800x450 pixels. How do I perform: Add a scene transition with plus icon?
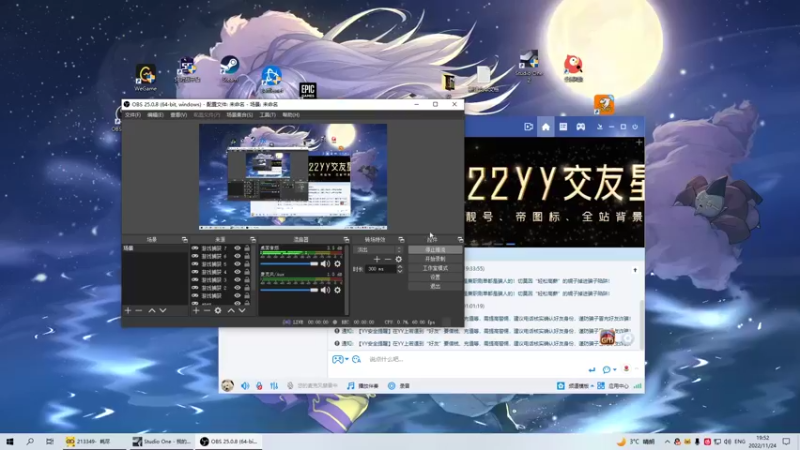377,259
